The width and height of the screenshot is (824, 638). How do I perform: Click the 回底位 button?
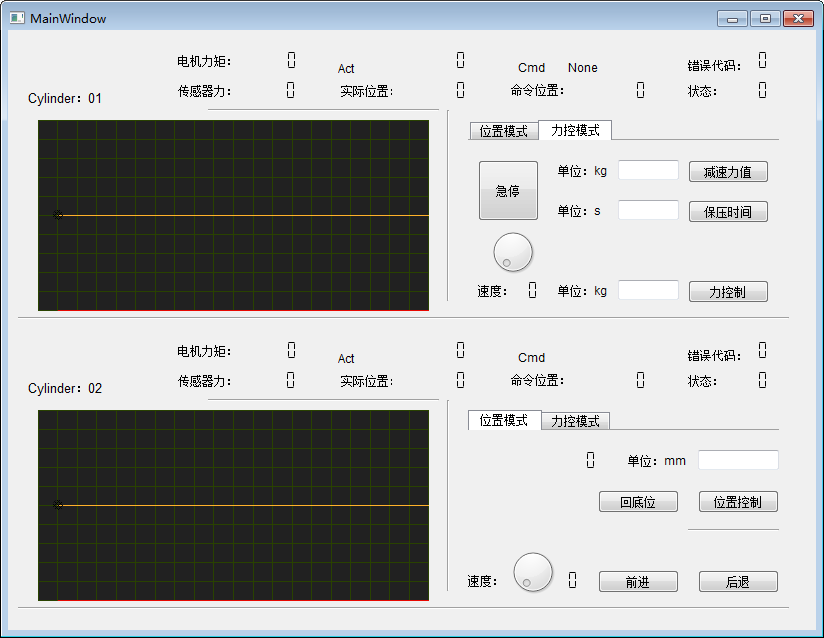pos(638,502)
